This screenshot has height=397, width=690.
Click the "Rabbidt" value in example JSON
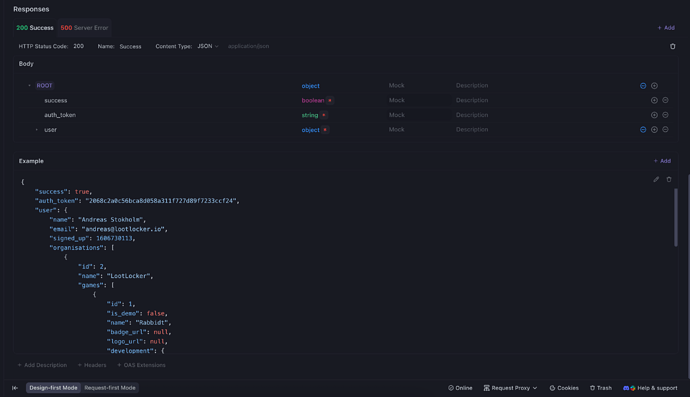[x=151, y=323]
